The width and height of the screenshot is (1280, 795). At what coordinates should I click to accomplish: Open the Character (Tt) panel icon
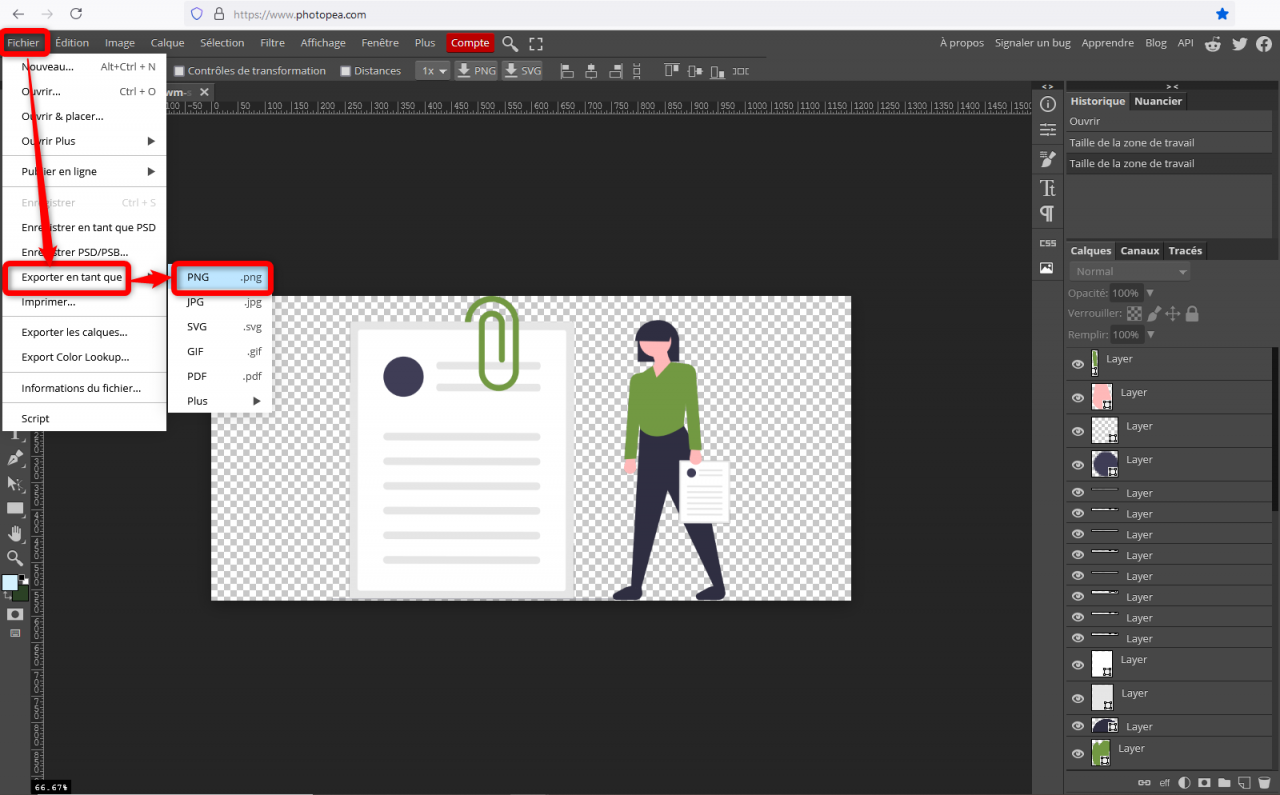point(1047,188)
